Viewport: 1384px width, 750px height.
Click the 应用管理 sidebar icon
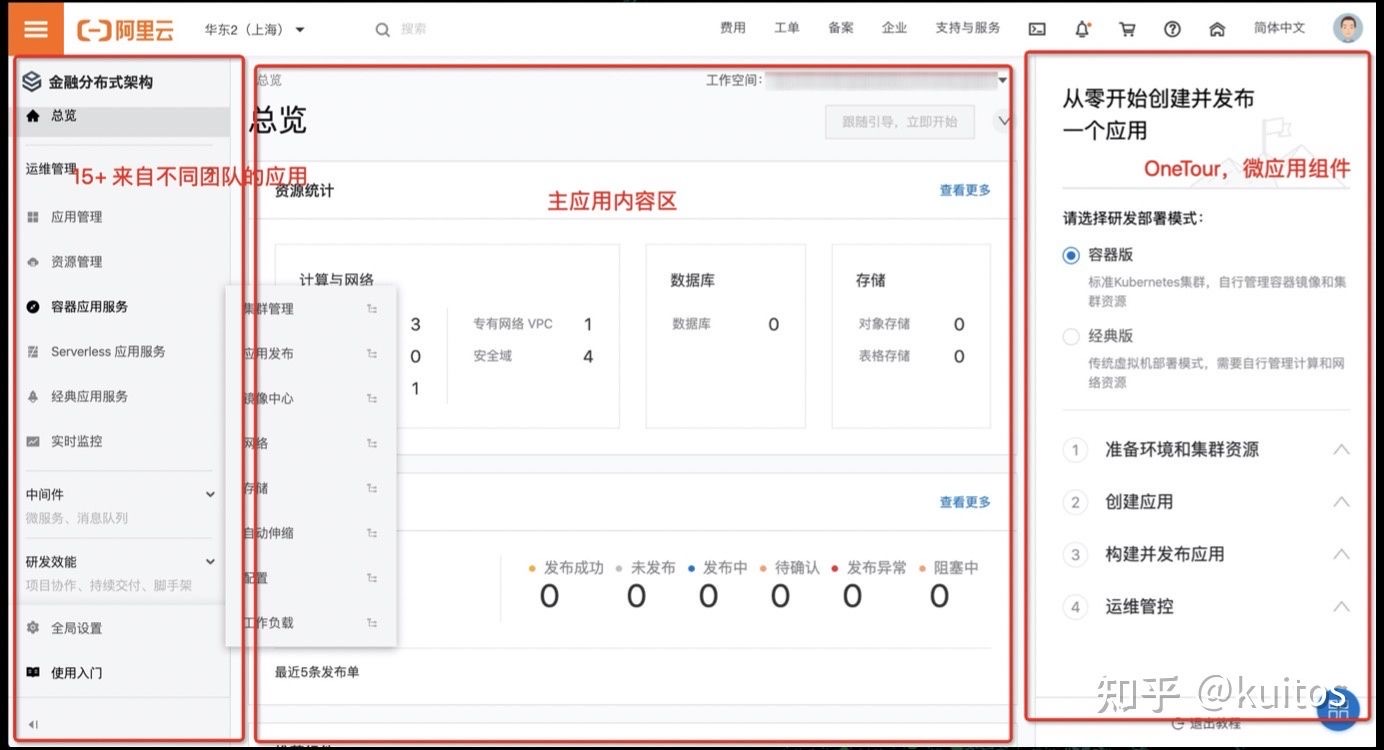pyautogui.click(x=33, y=217)
